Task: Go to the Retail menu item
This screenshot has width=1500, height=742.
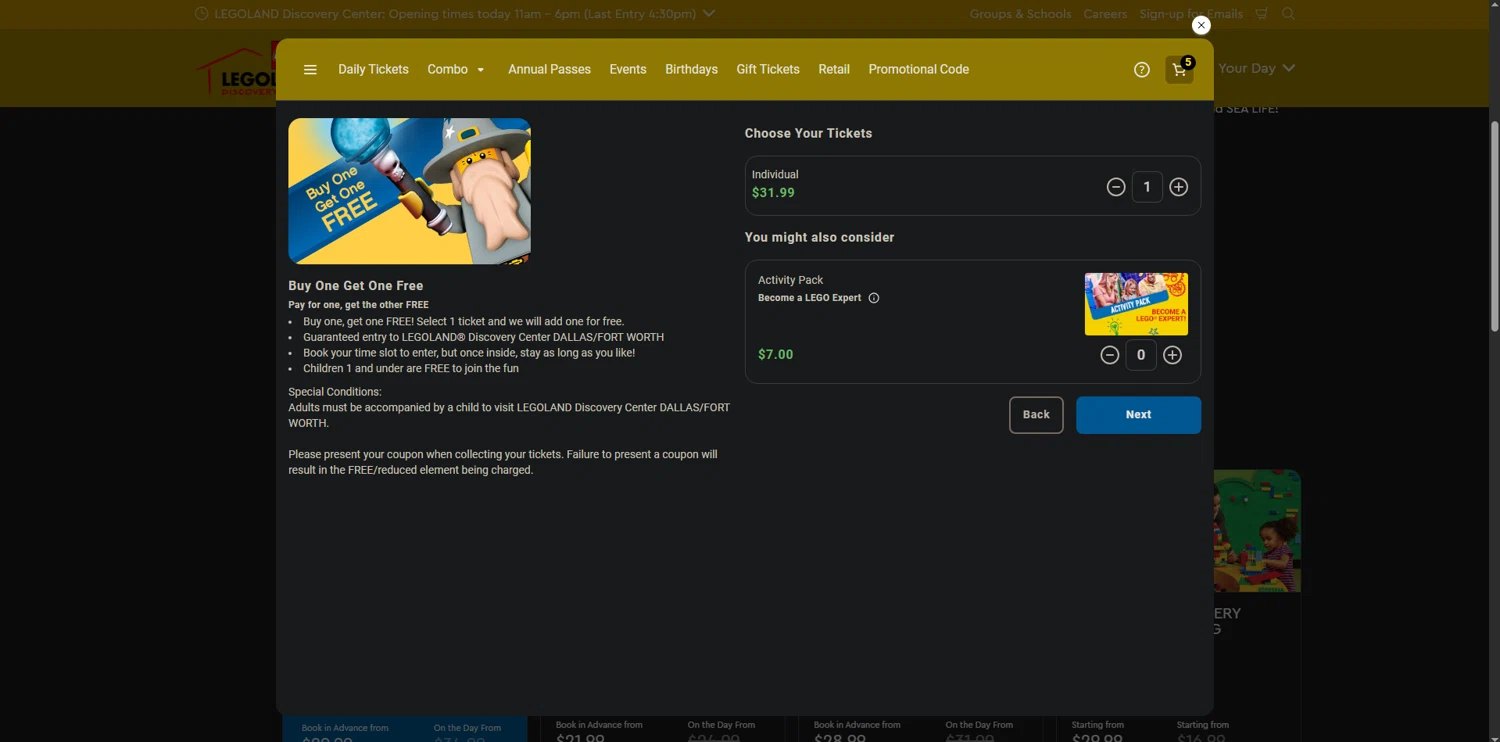Action: pyautogui.click(x=834, y=70)
